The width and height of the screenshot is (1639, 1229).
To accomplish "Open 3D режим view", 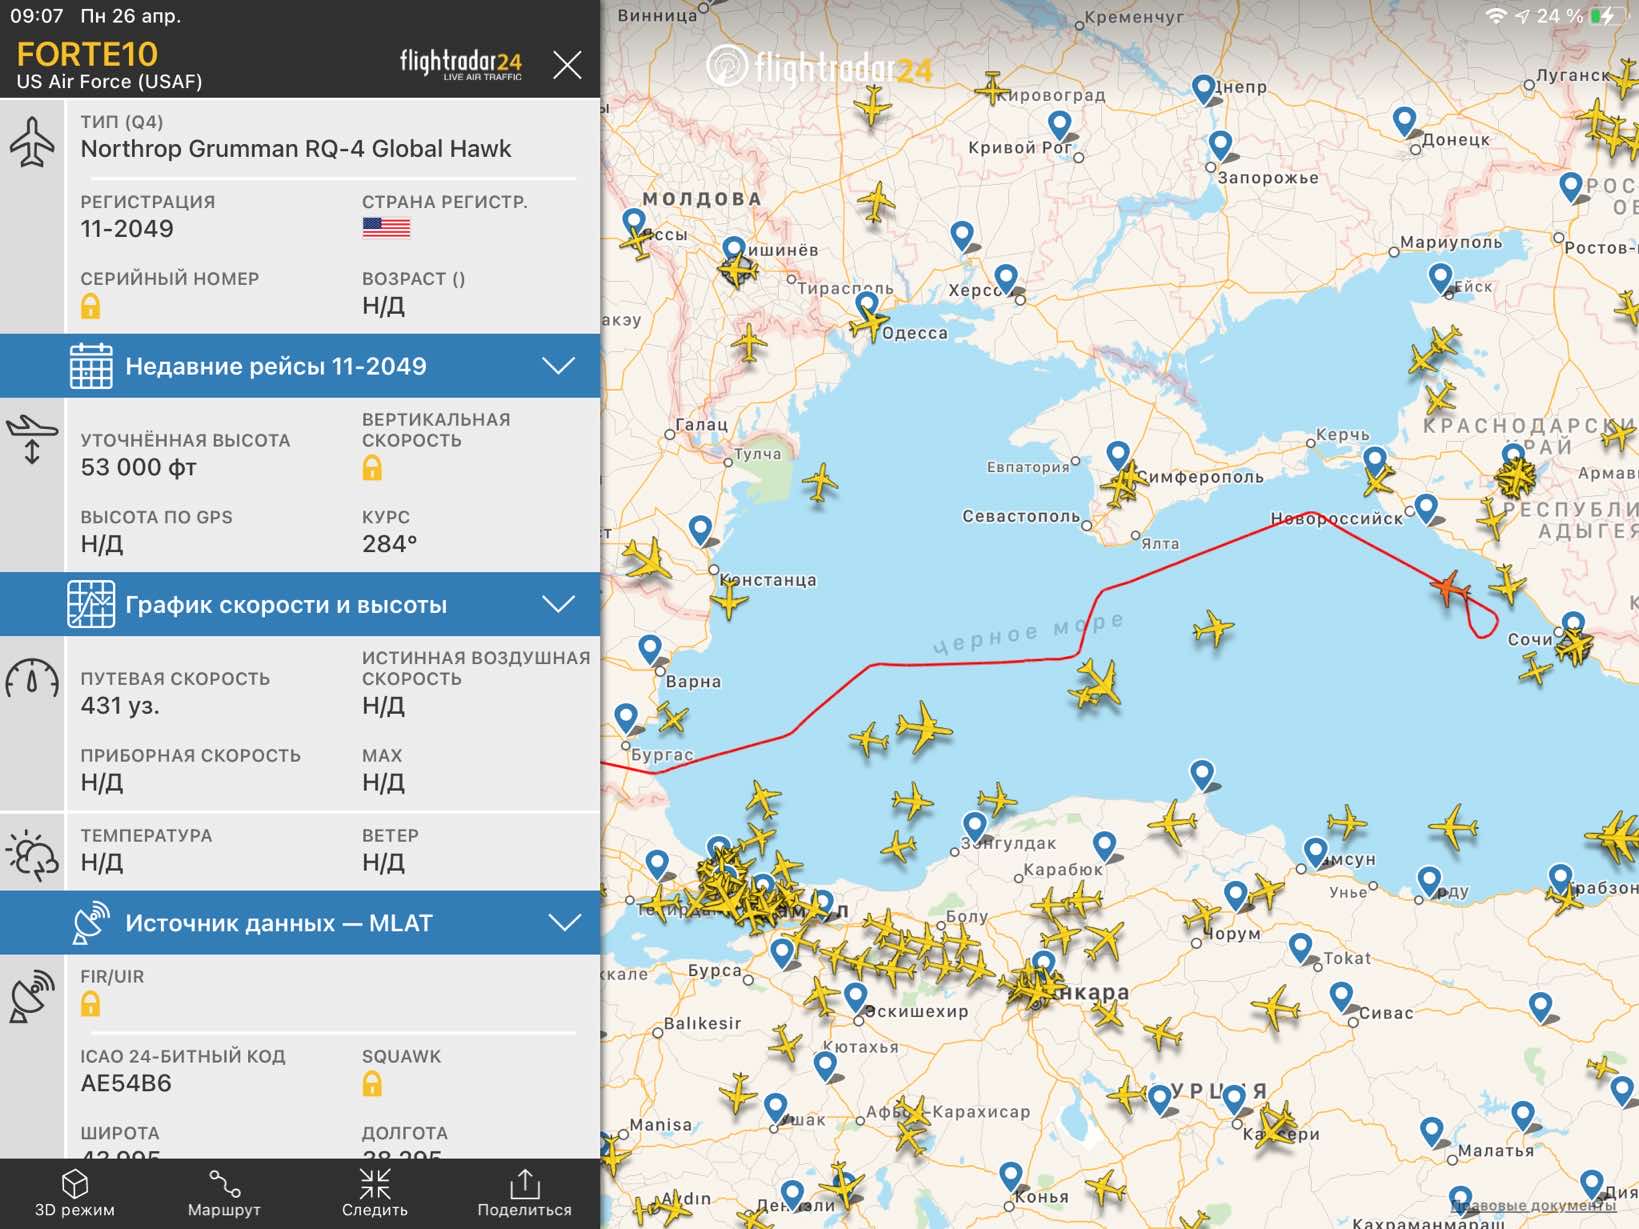I will [x=75, y=1193].
